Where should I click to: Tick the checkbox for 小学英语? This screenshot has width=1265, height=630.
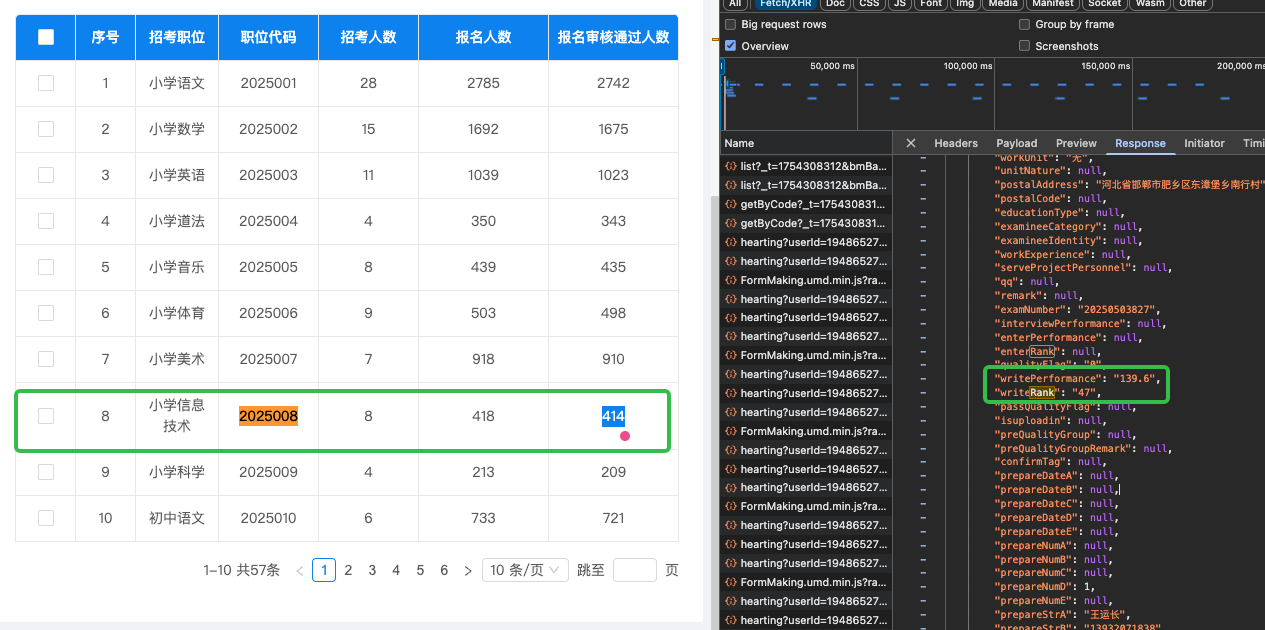coord(46,175)
